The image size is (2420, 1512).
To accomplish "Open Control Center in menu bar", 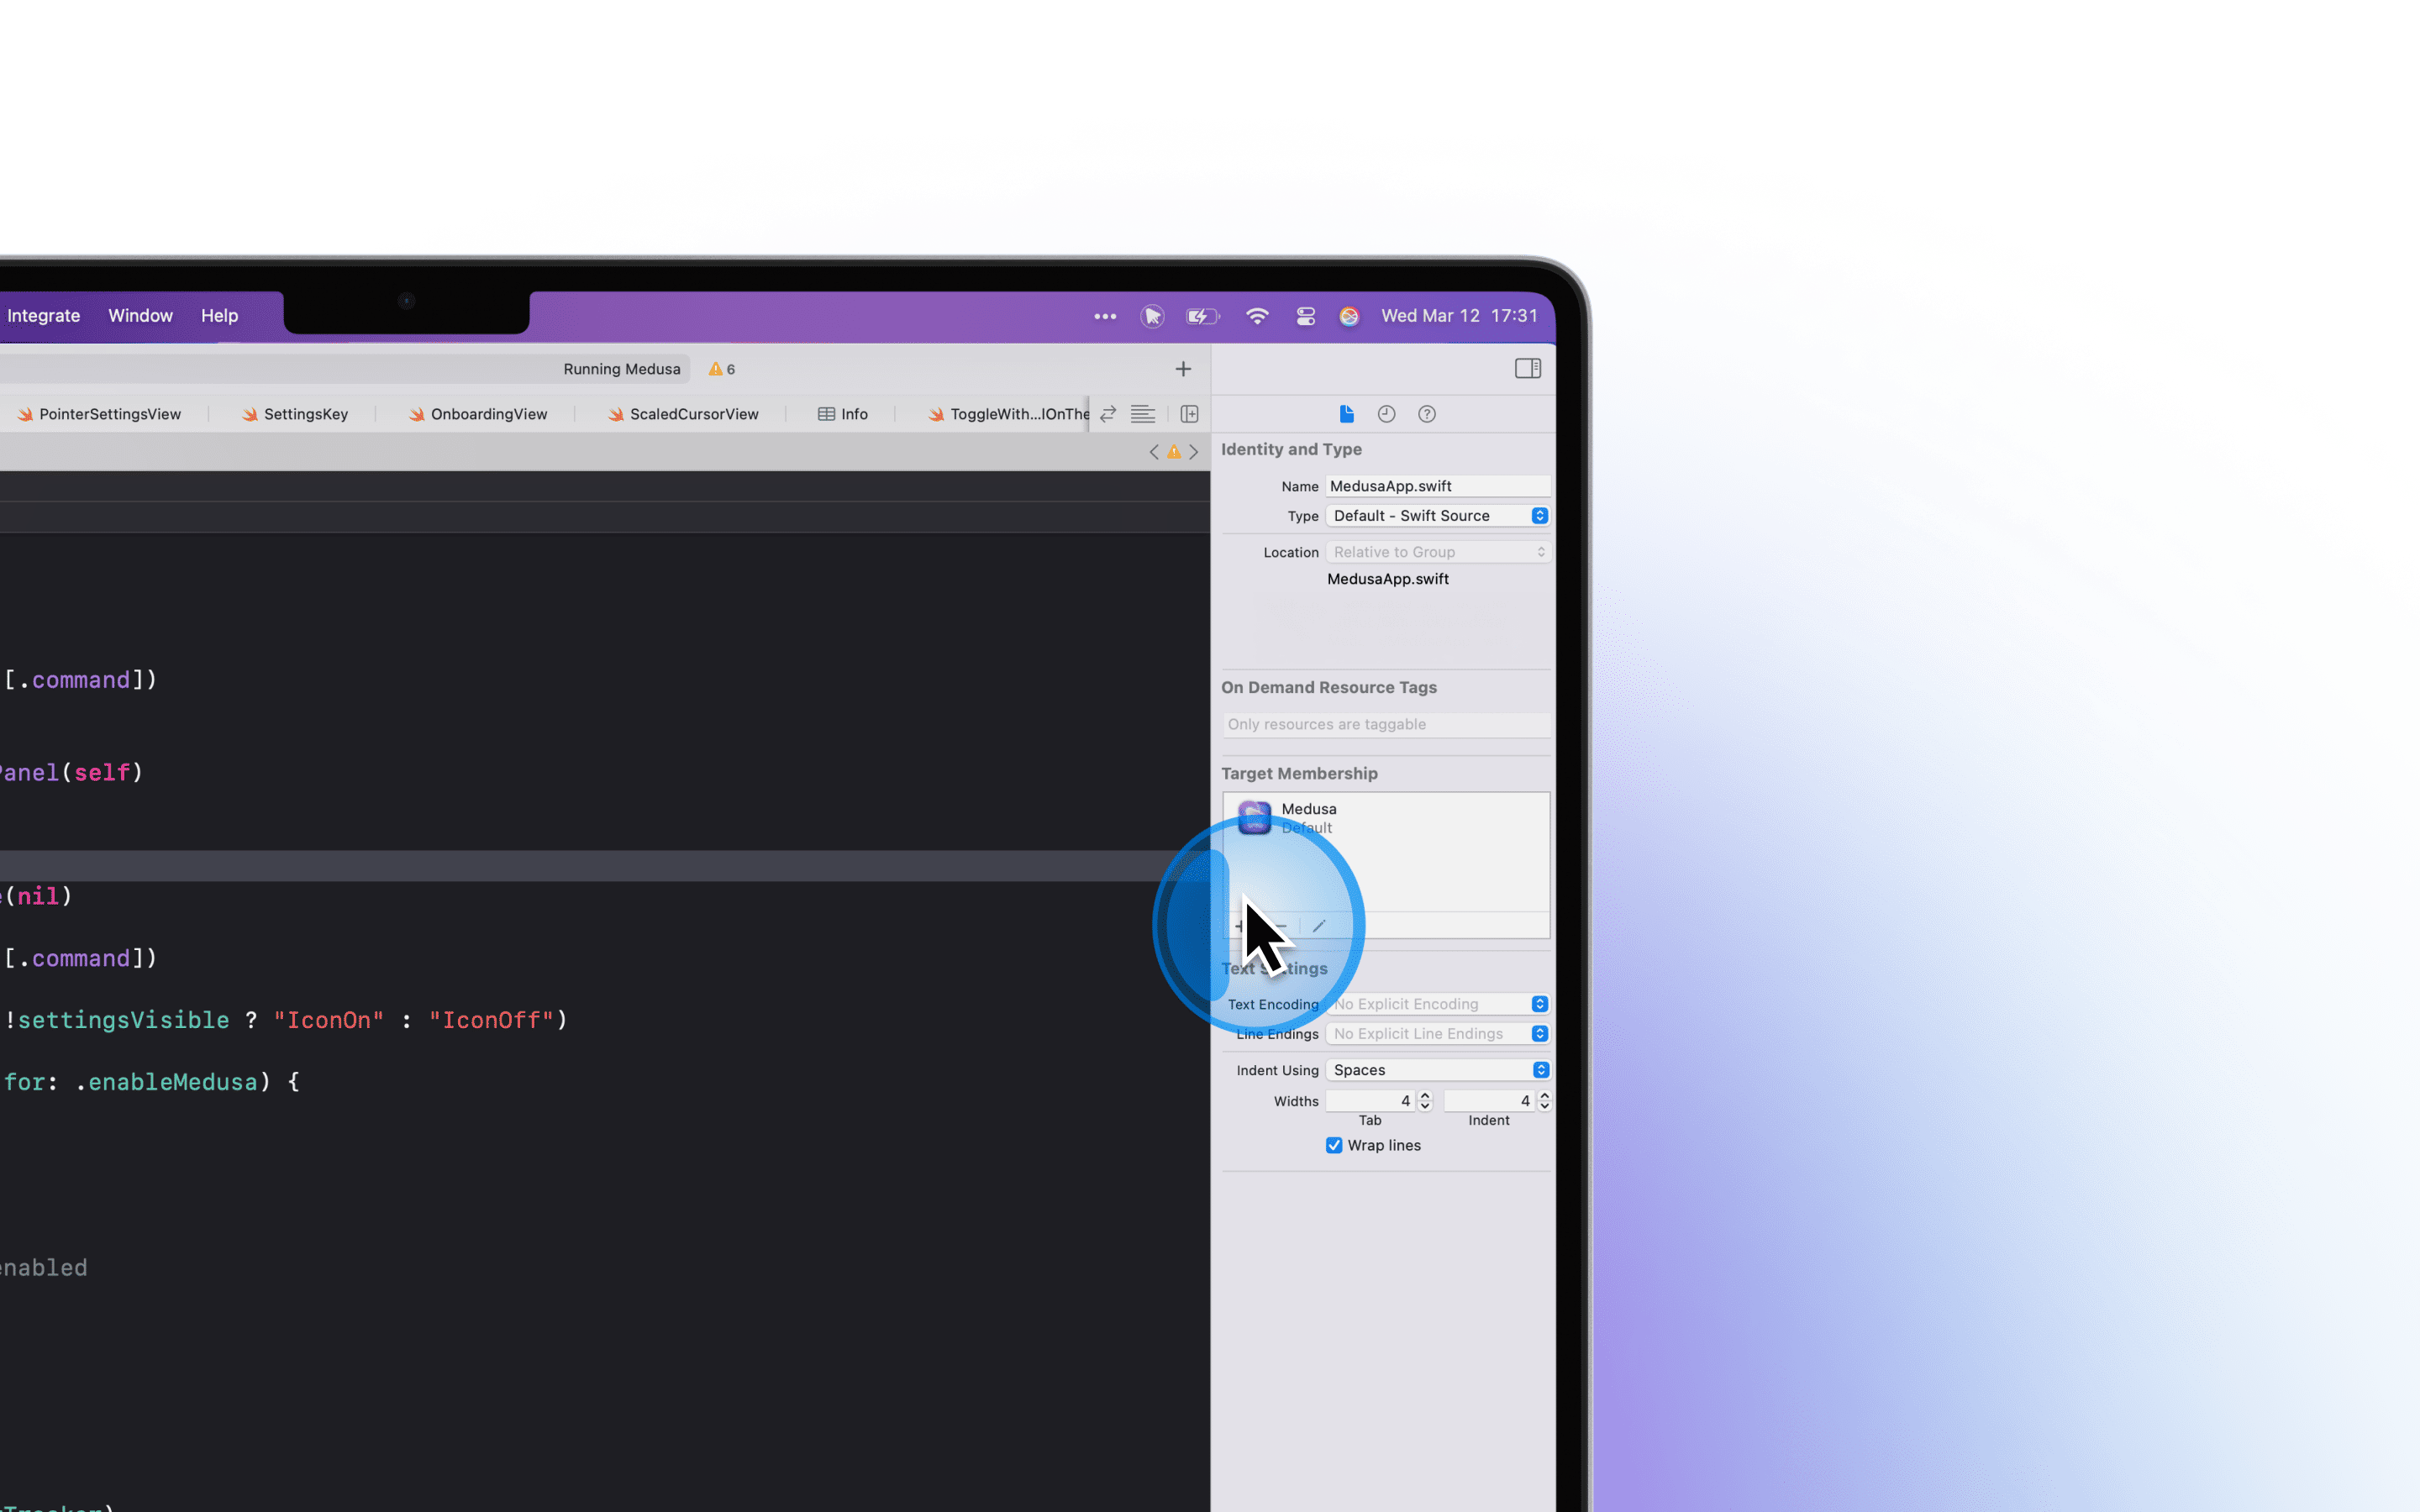I will (1305, 316).
